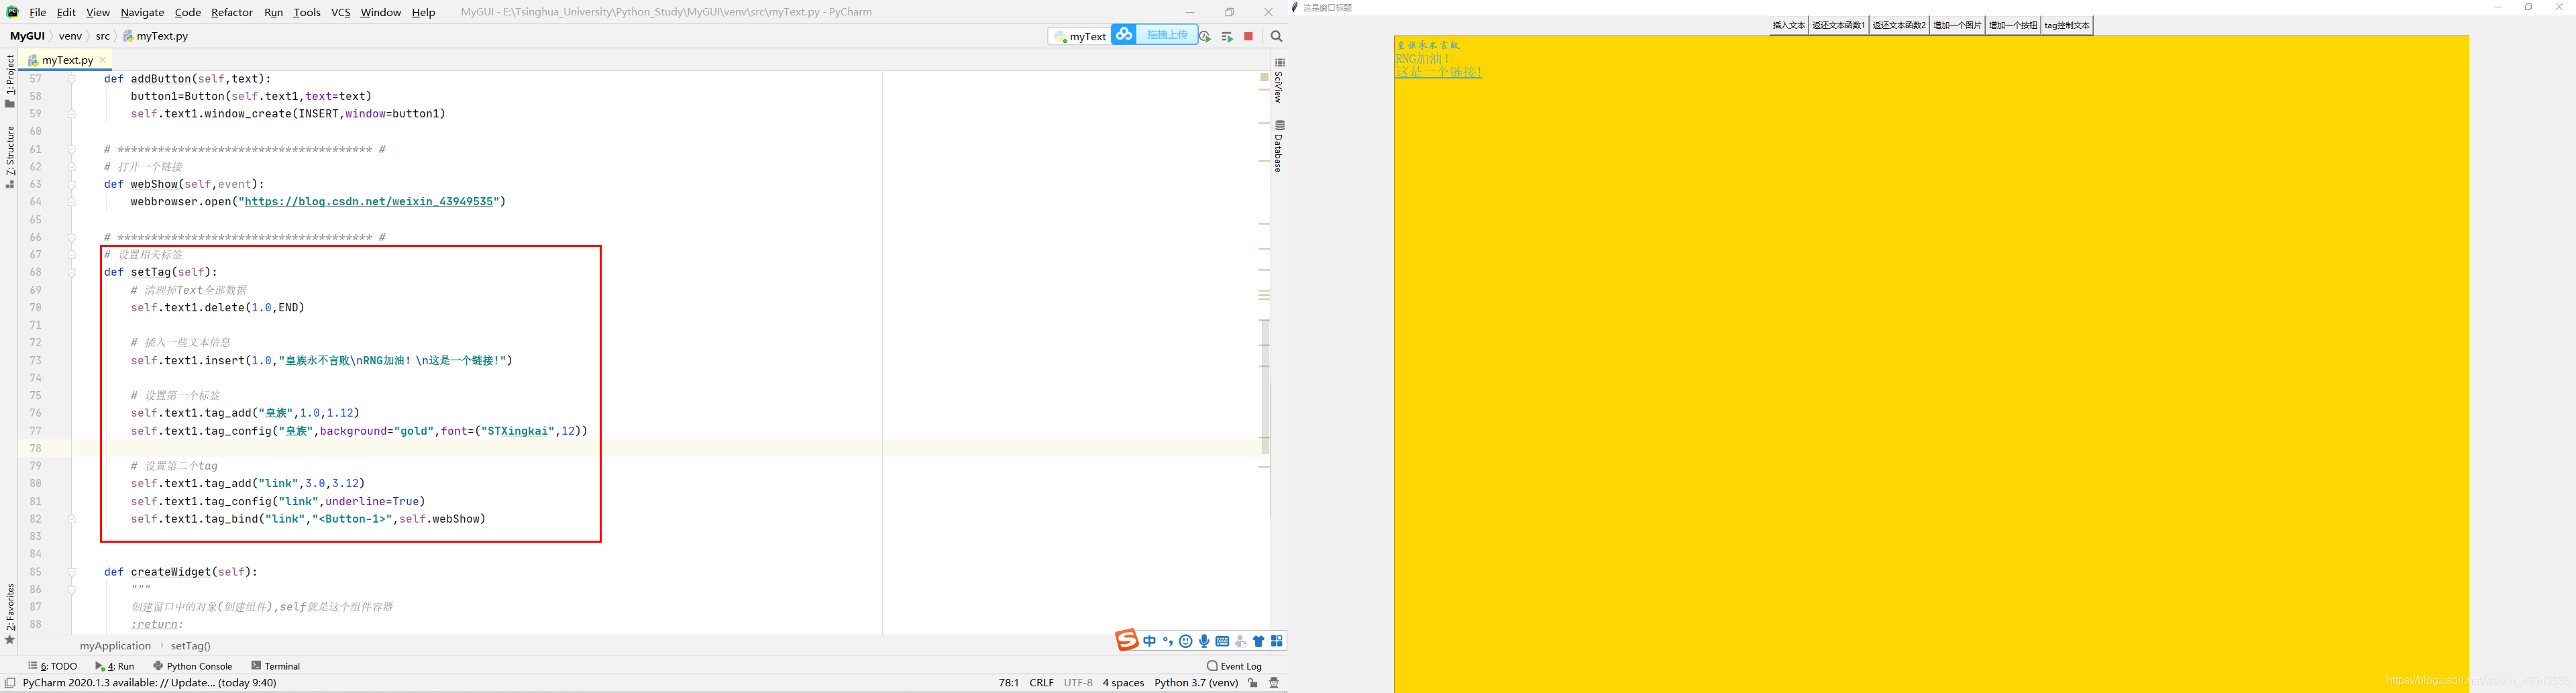Close the myText.py editor tab
2576x693 pixels.
(x=103, y=60)
